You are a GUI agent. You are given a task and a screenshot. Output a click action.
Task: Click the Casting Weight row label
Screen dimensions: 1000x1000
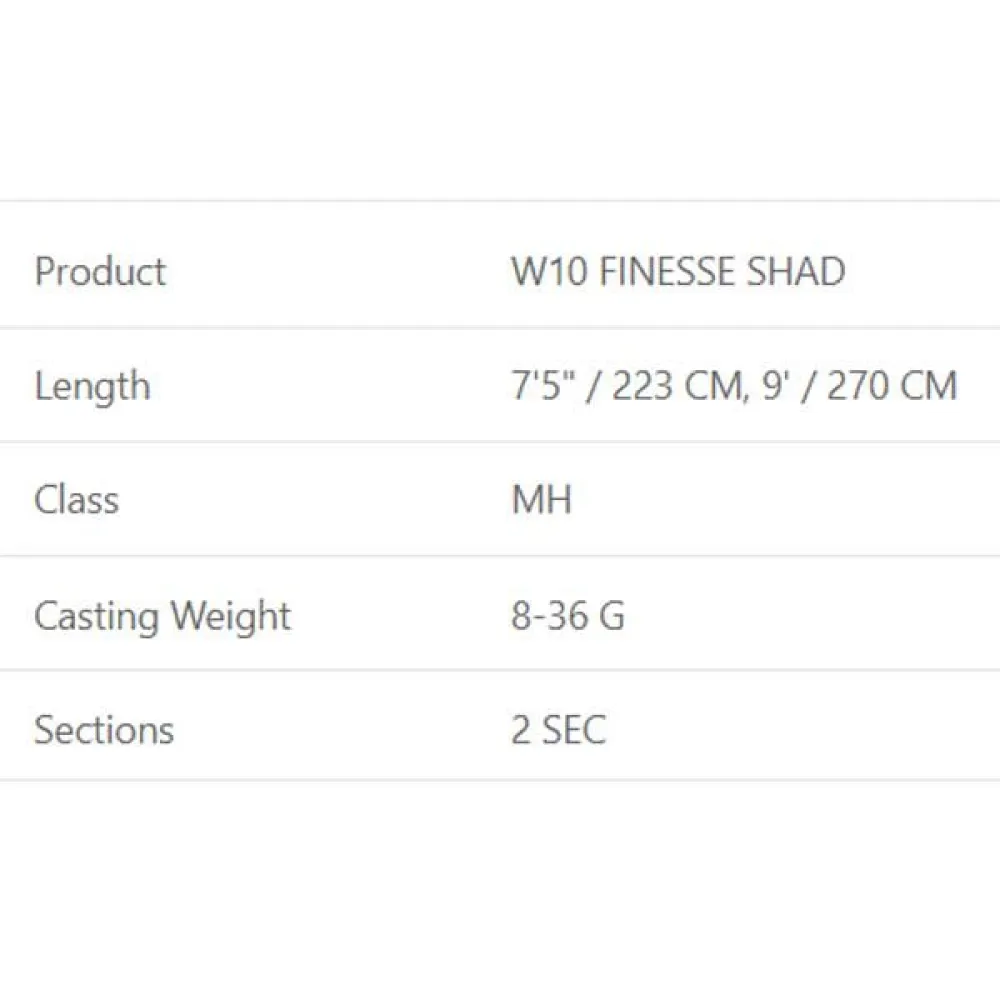(162, 616)
